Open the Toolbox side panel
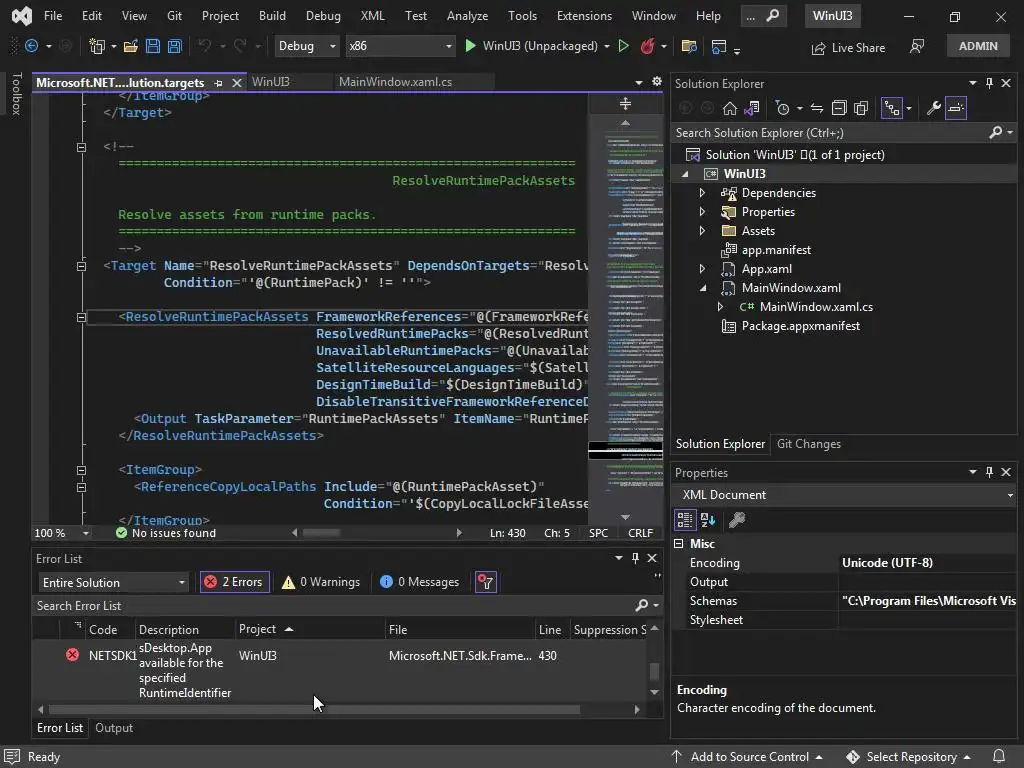The width and height of the screenshot is (1024, 768). (x=17, y=94)
